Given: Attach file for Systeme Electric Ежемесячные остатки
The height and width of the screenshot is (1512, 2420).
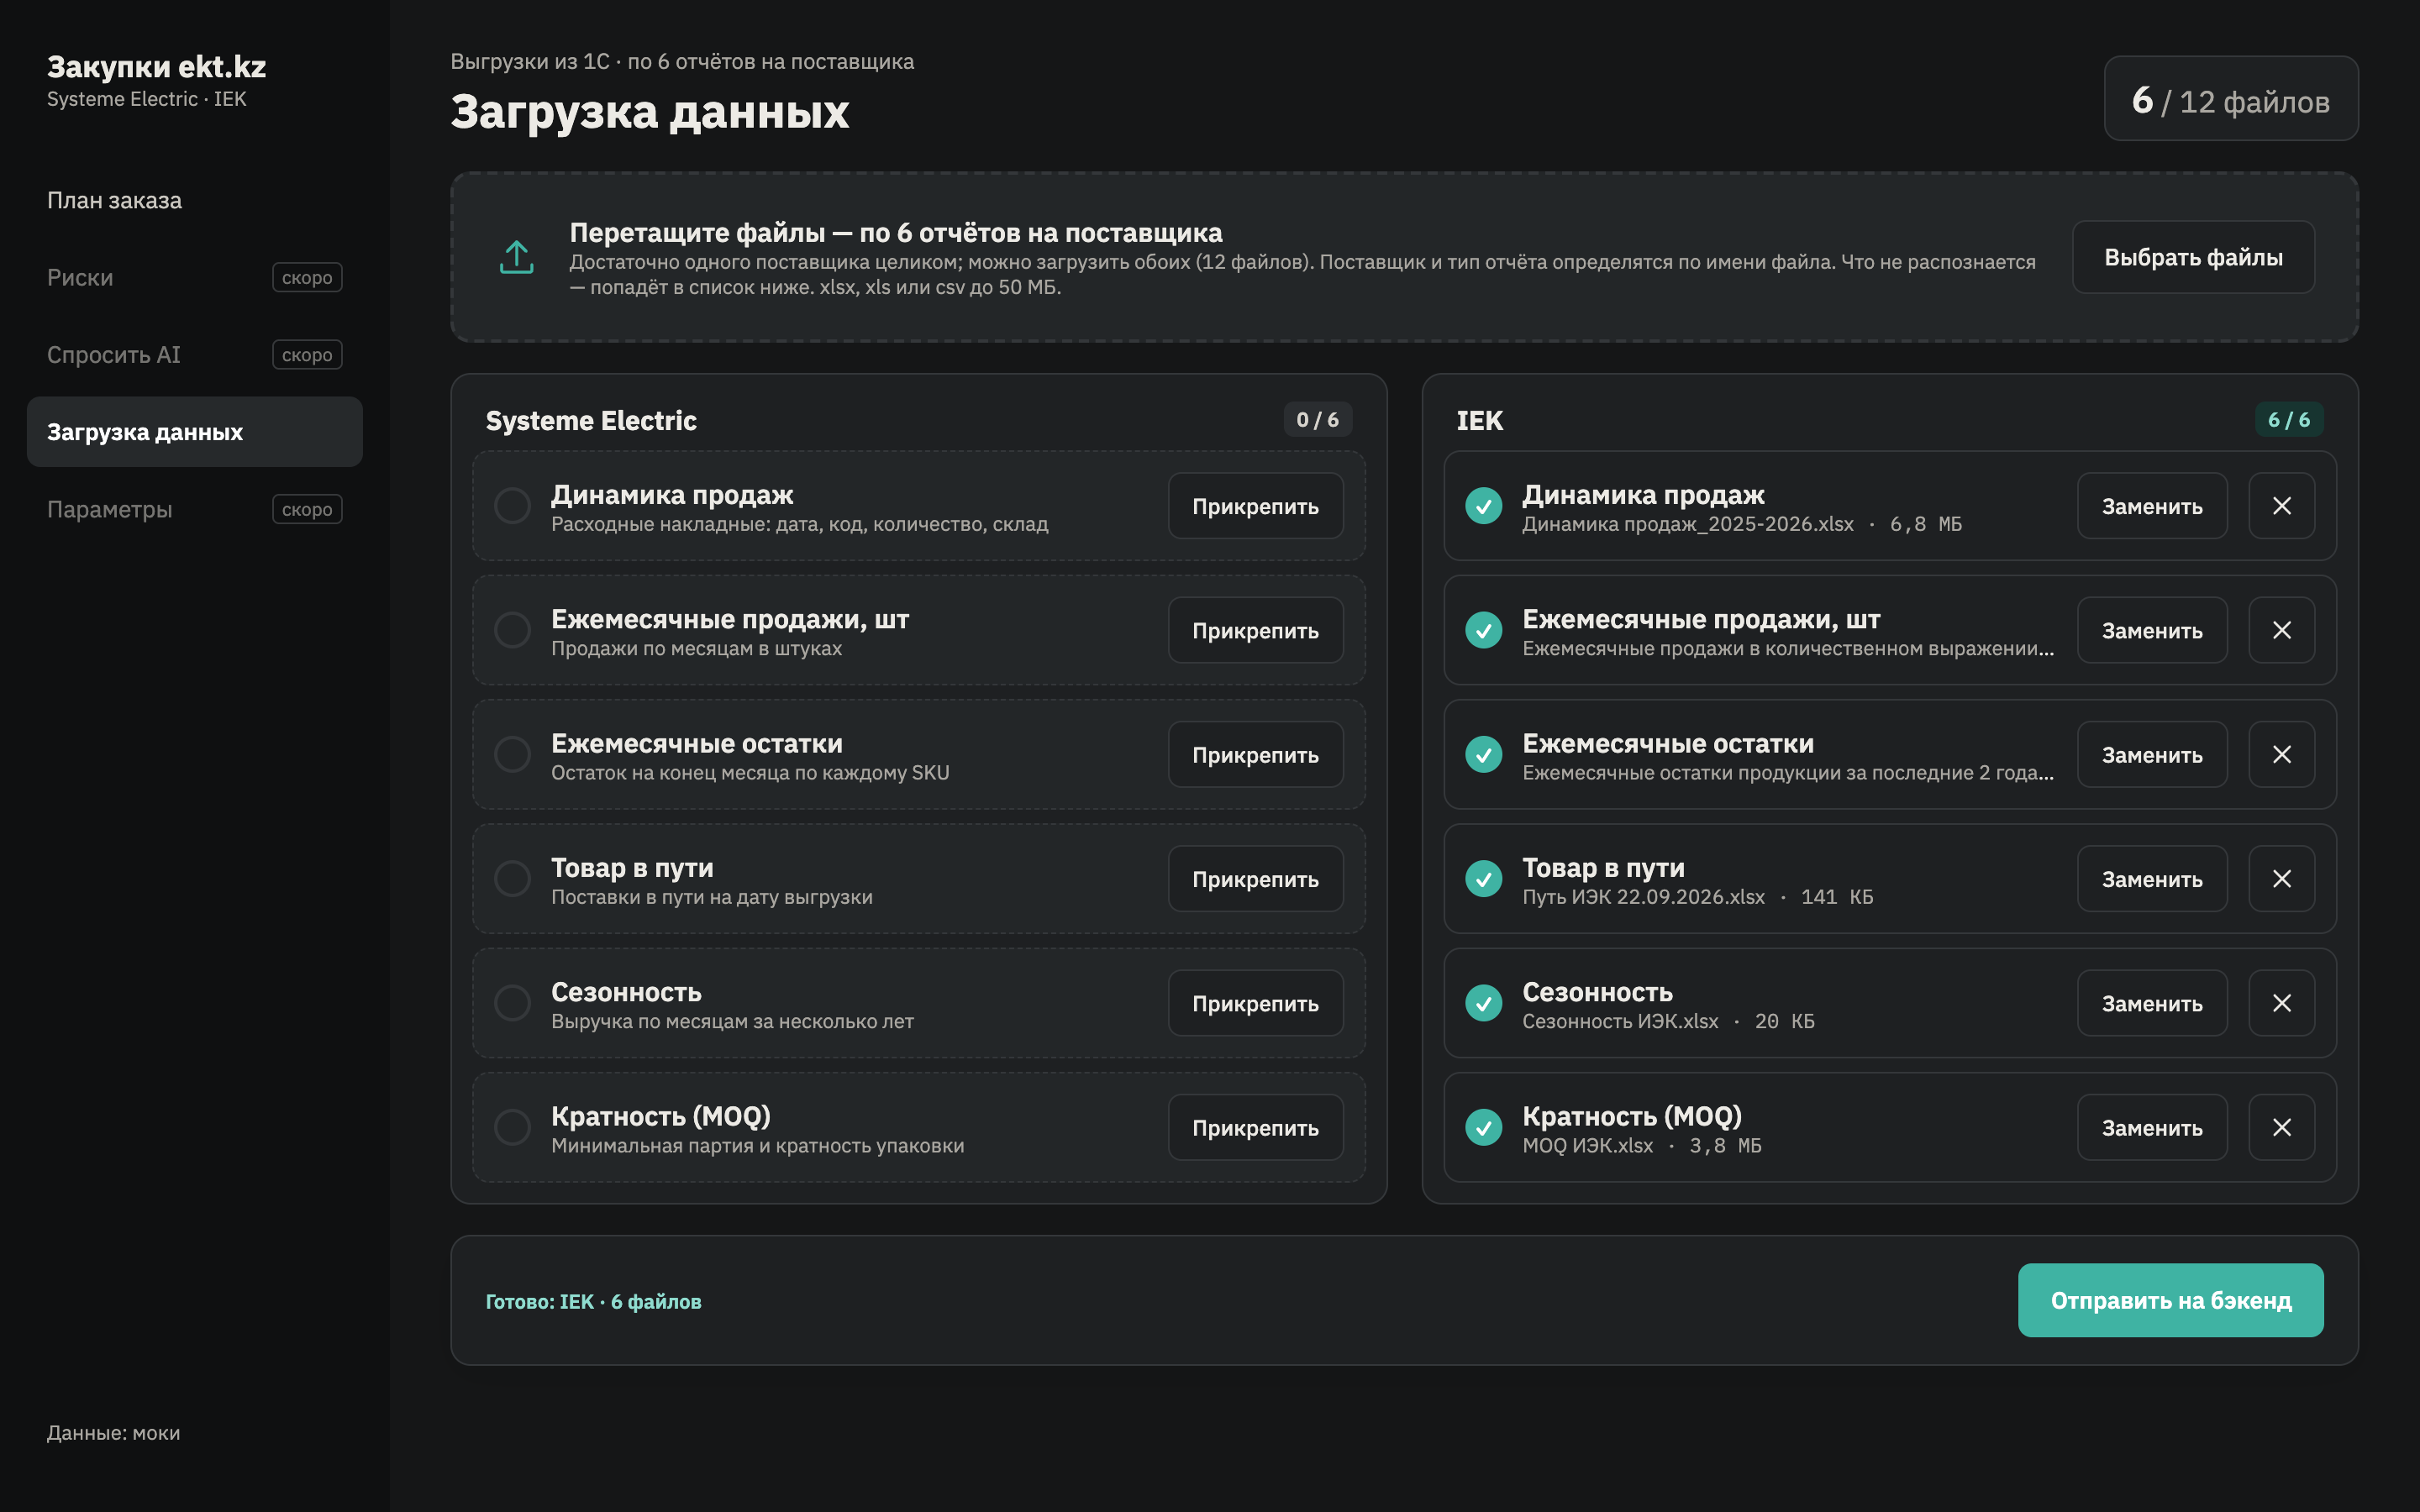Looking at the screenshot, I should tap(1255, 754).
